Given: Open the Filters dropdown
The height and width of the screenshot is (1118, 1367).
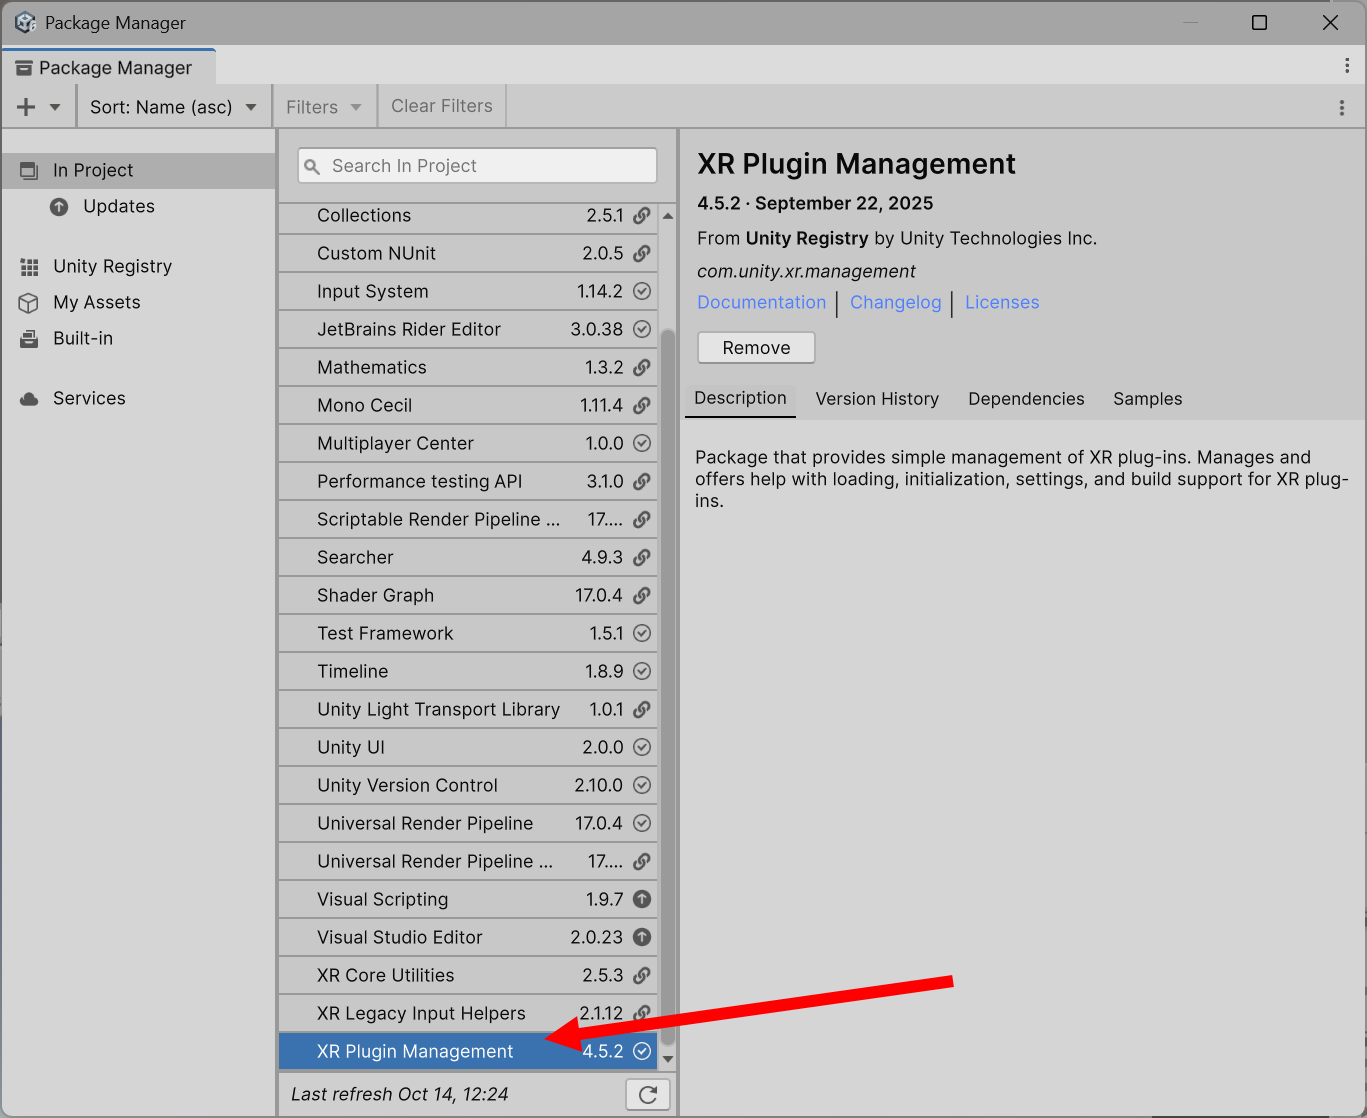Looking at the screenshot, I should point(323,107).
